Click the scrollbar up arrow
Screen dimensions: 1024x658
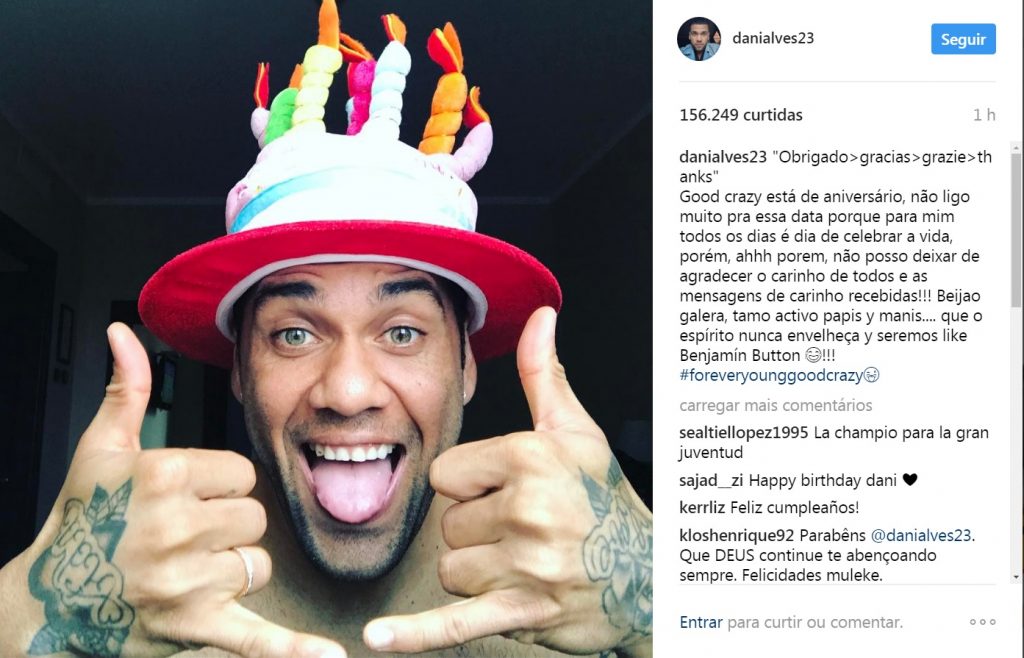pos(1016,147)
